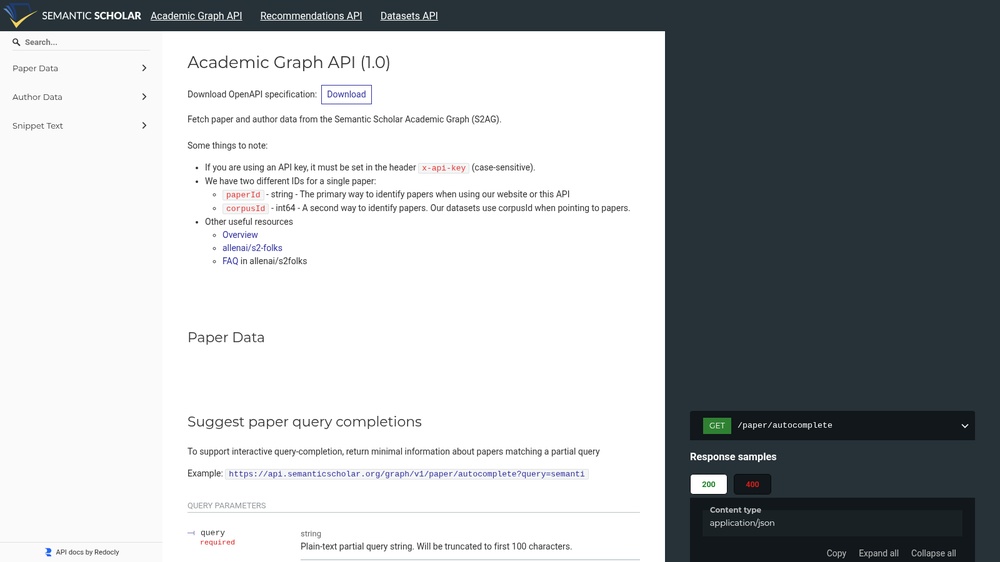Open Datasets API tab
The image size is (1000, 562).
click(x=409, y=16)
